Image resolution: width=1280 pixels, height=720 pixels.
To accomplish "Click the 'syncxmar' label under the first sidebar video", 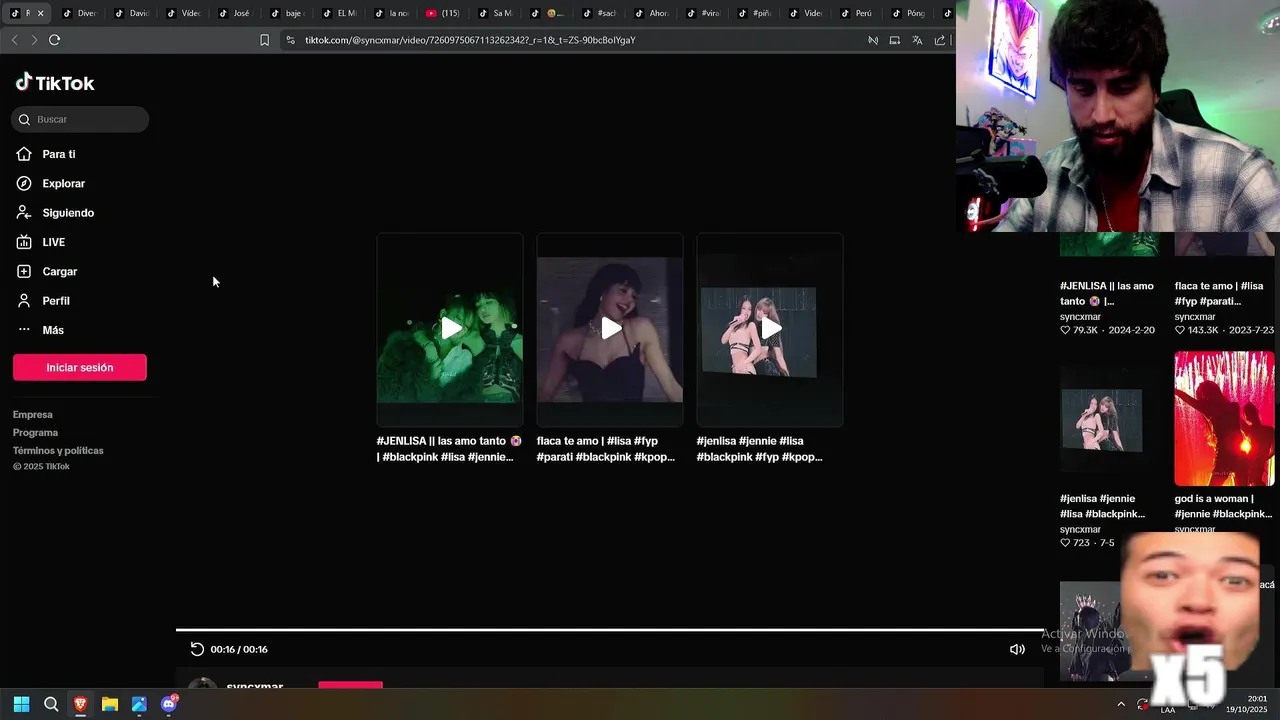I will pos(1080,317).
